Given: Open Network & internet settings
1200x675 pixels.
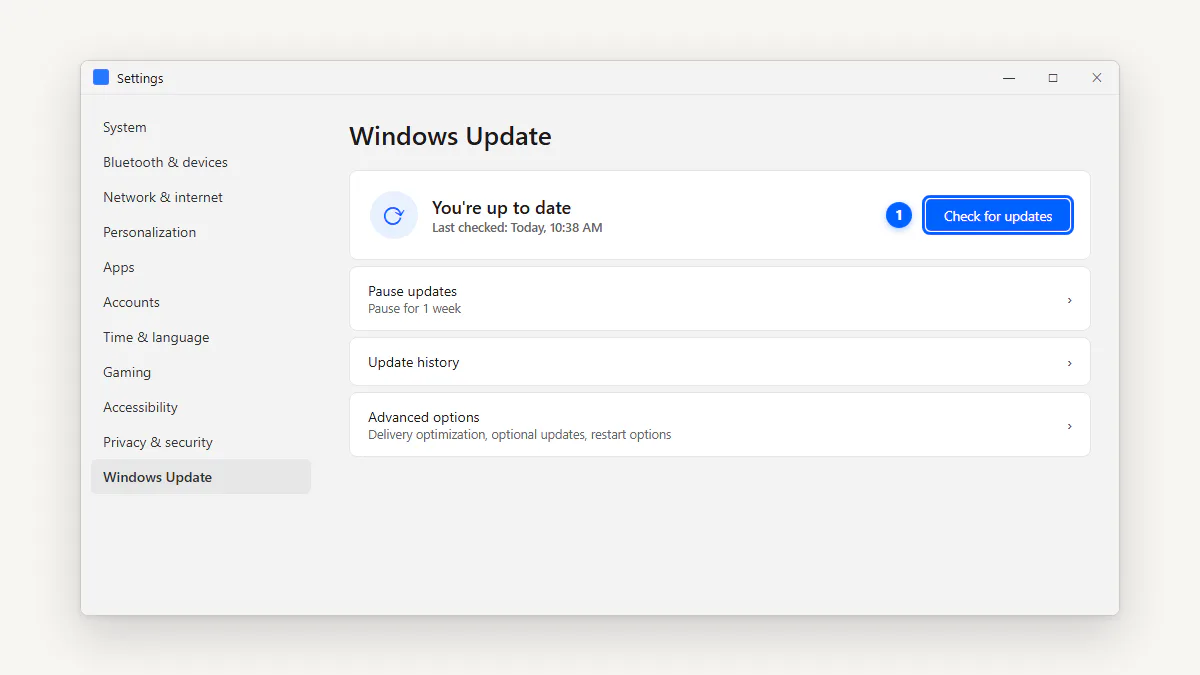Looking at the screenshot, I should 201,197.
